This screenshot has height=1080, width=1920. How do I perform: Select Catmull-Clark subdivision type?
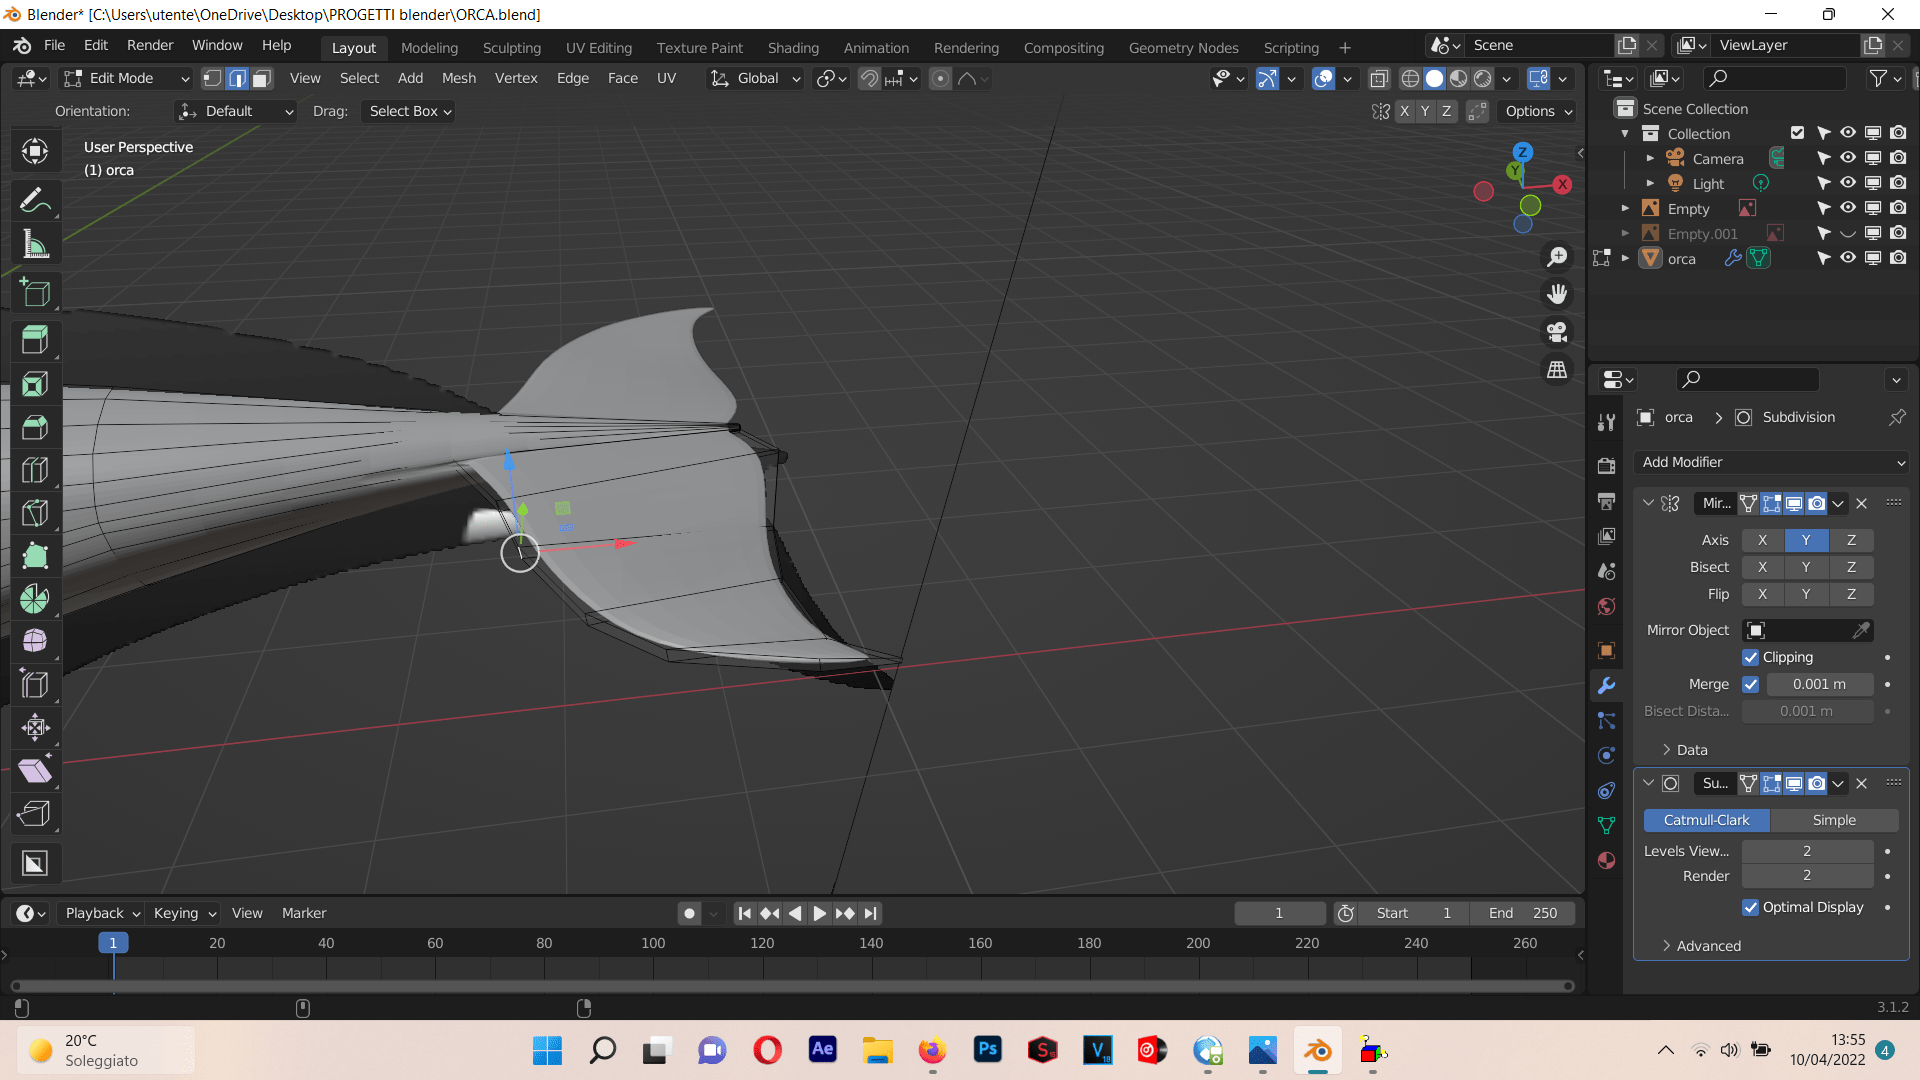pyautogui.click(x=1706, y=820)
